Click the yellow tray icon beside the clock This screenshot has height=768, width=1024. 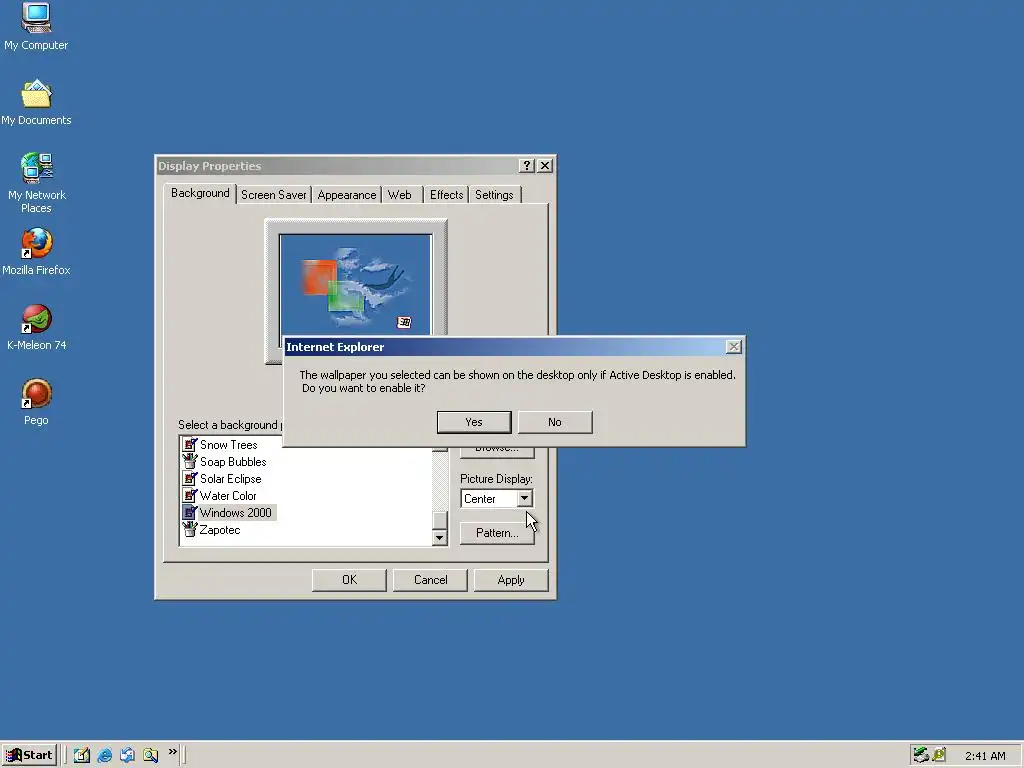(939, 755)
